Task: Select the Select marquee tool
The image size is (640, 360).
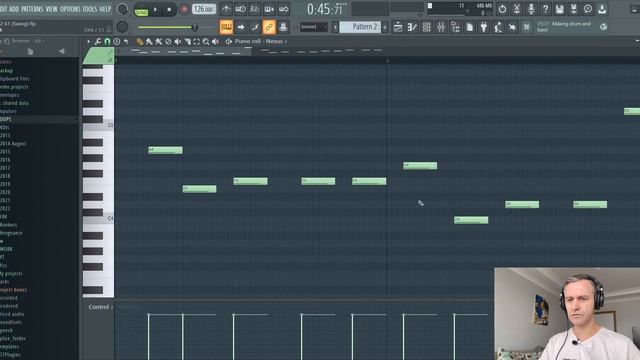Action: pos(197,42)
